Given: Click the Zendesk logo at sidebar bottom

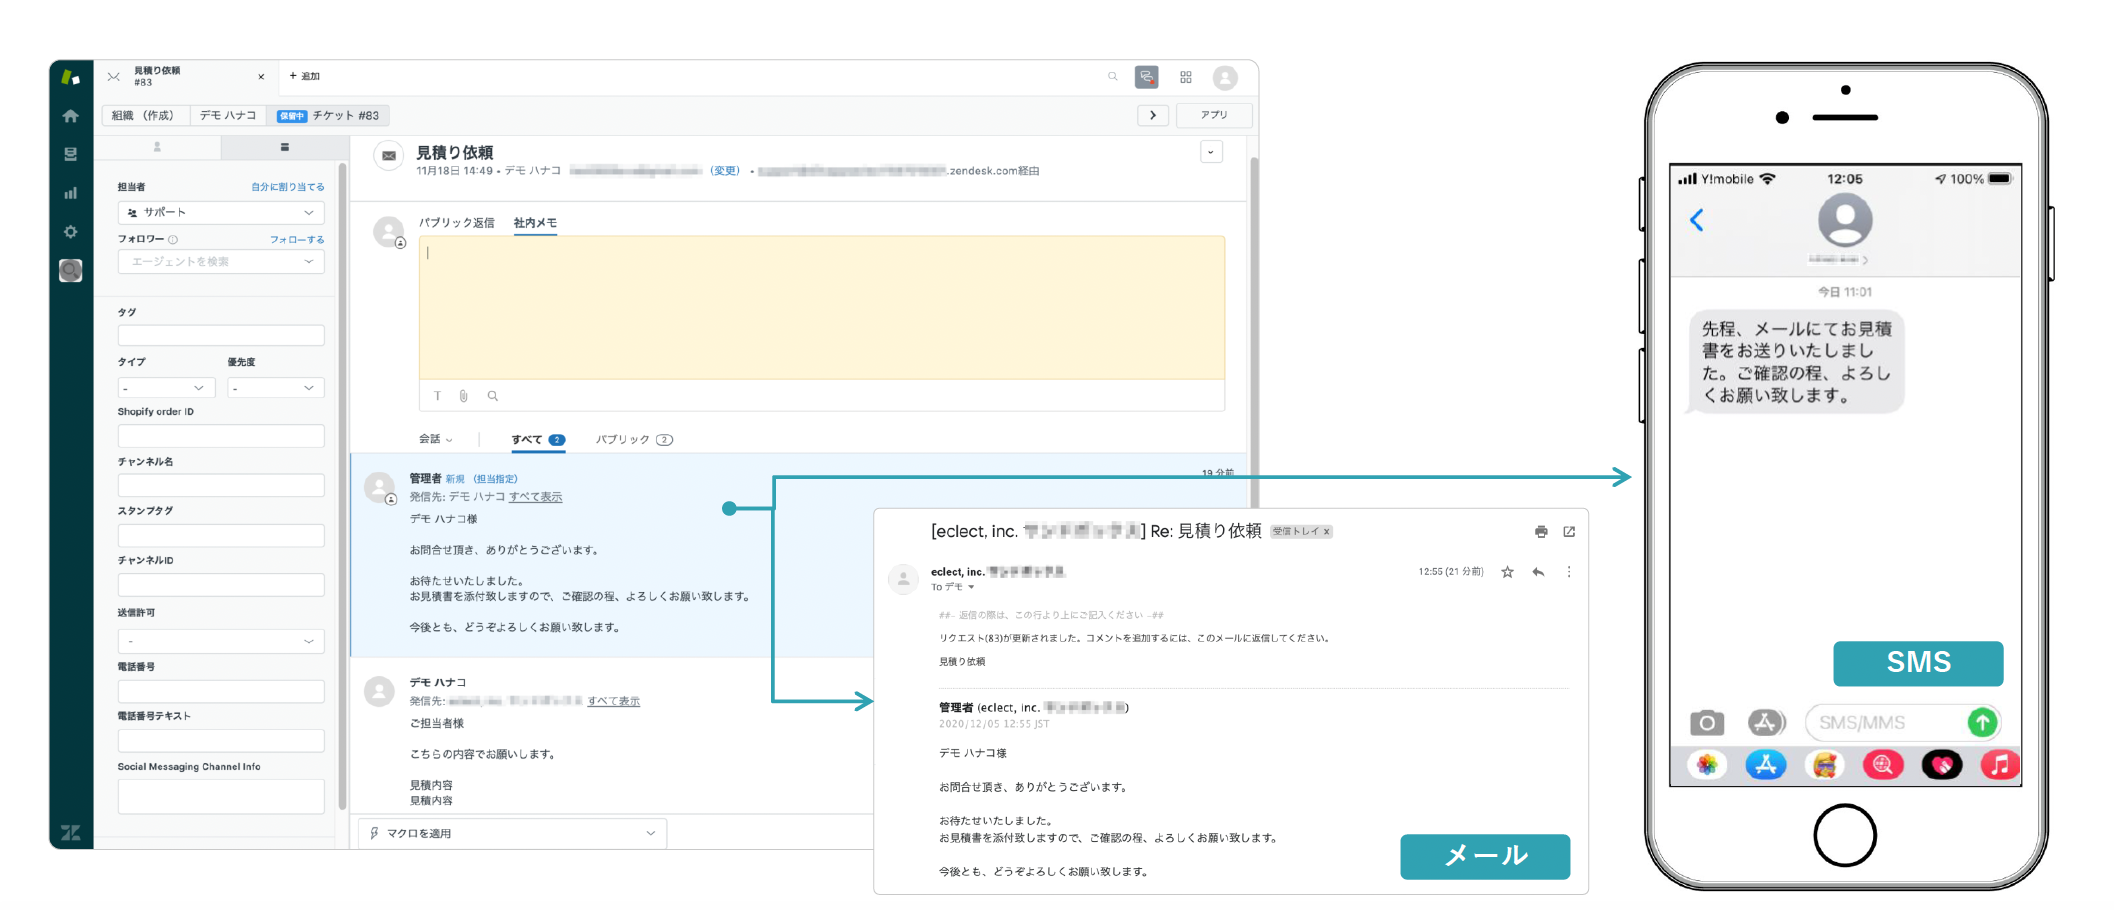Looking at the screenshot, I should (x=70, y=832).
